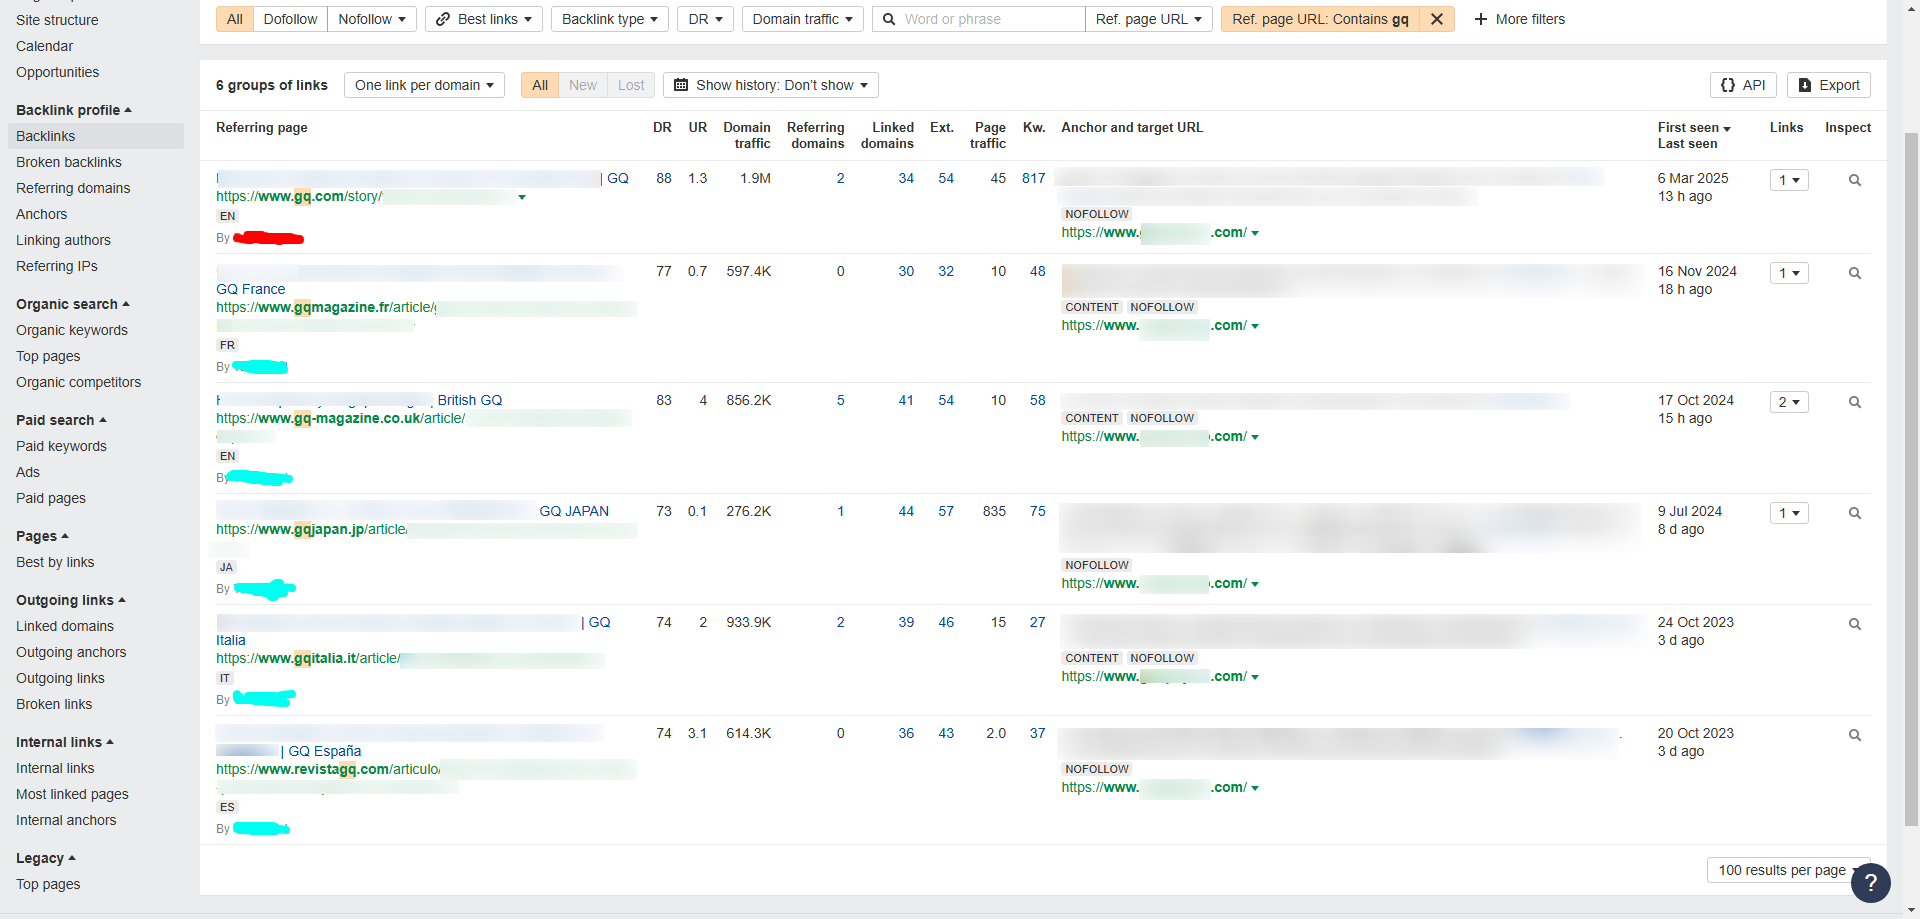Open the Best links dropdown

pos(484,19)
